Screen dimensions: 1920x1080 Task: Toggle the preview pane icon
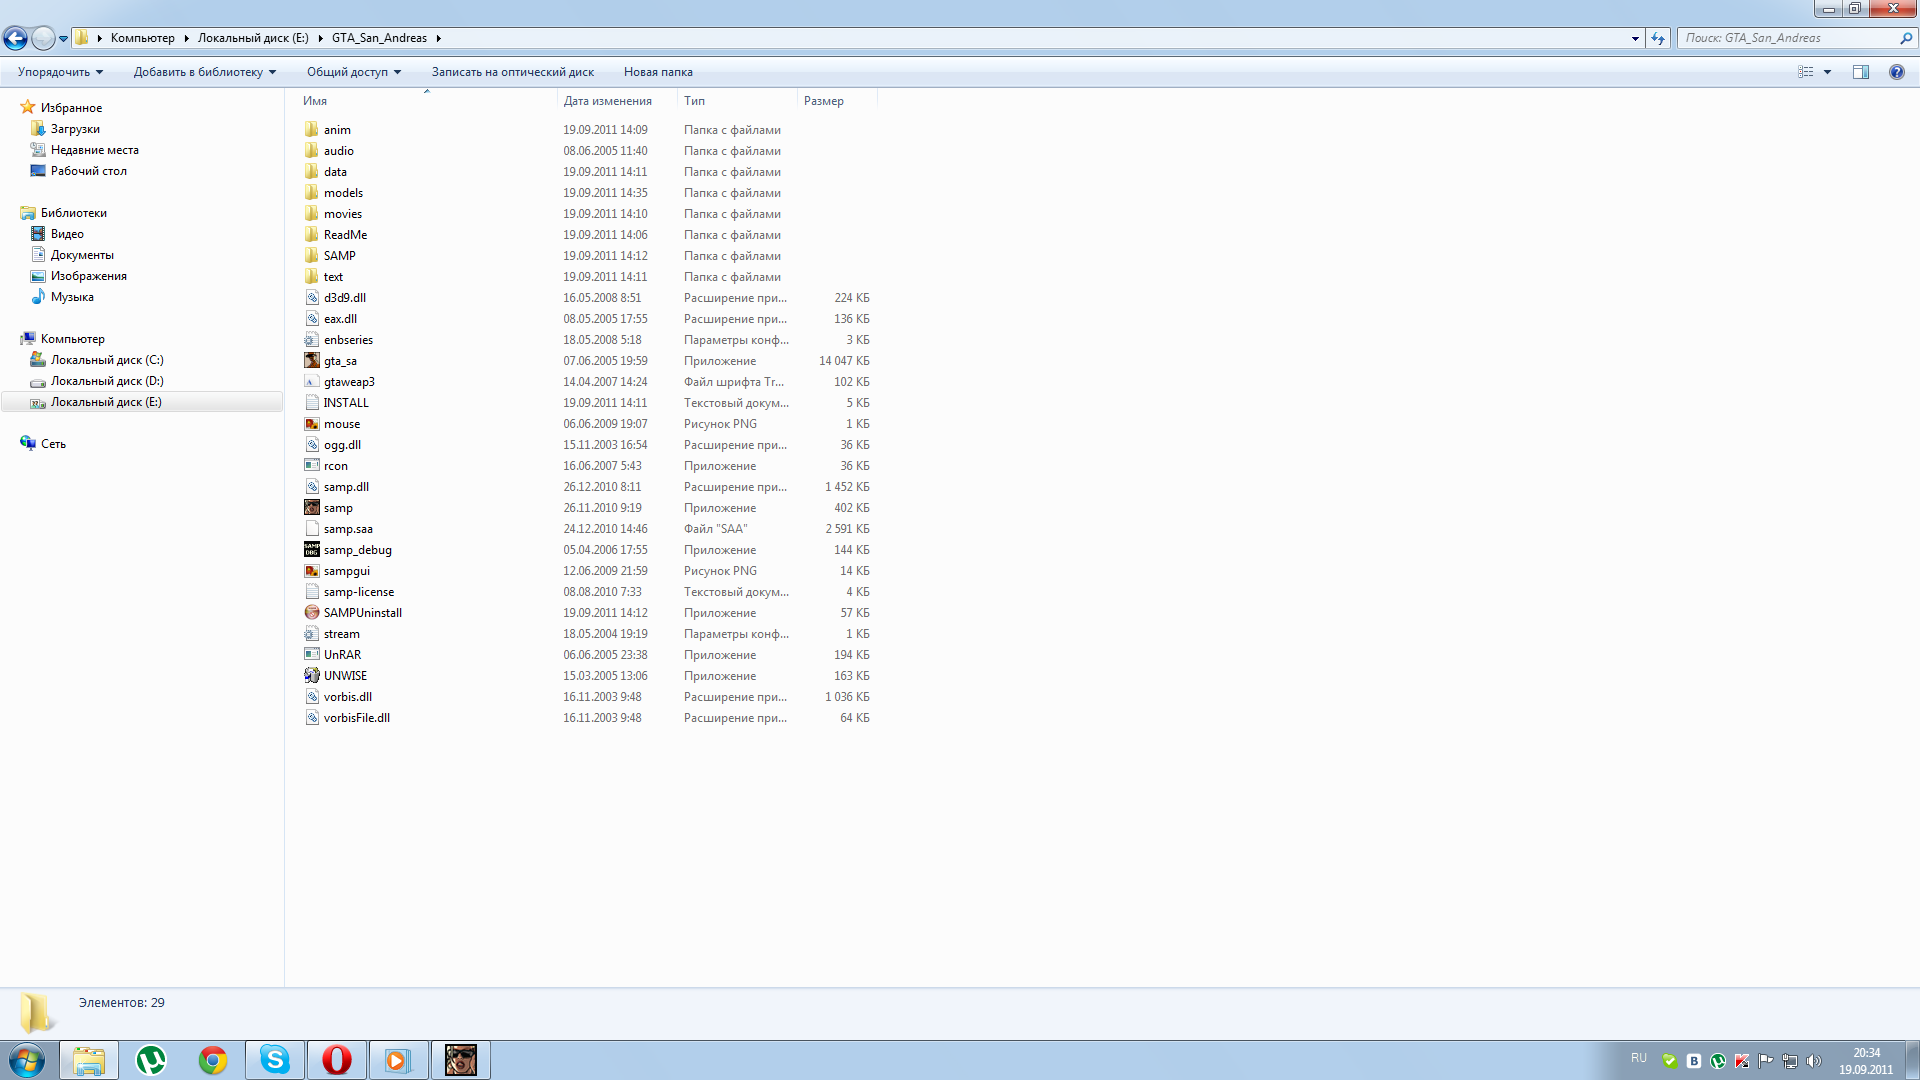(1861, 72)
